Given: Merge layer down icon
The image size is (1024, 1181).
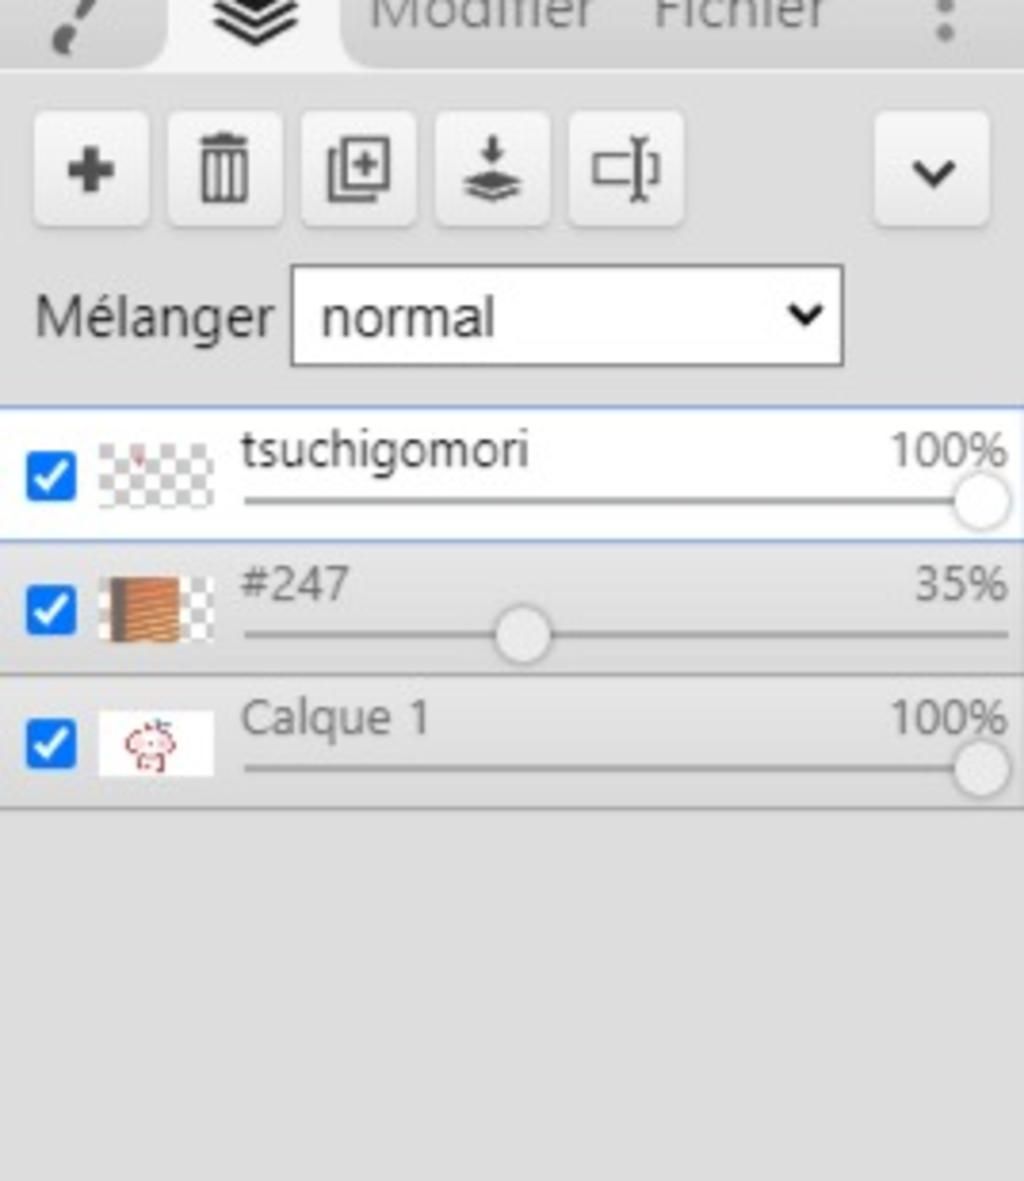Looking at the screenshot, I should (492, 169).
